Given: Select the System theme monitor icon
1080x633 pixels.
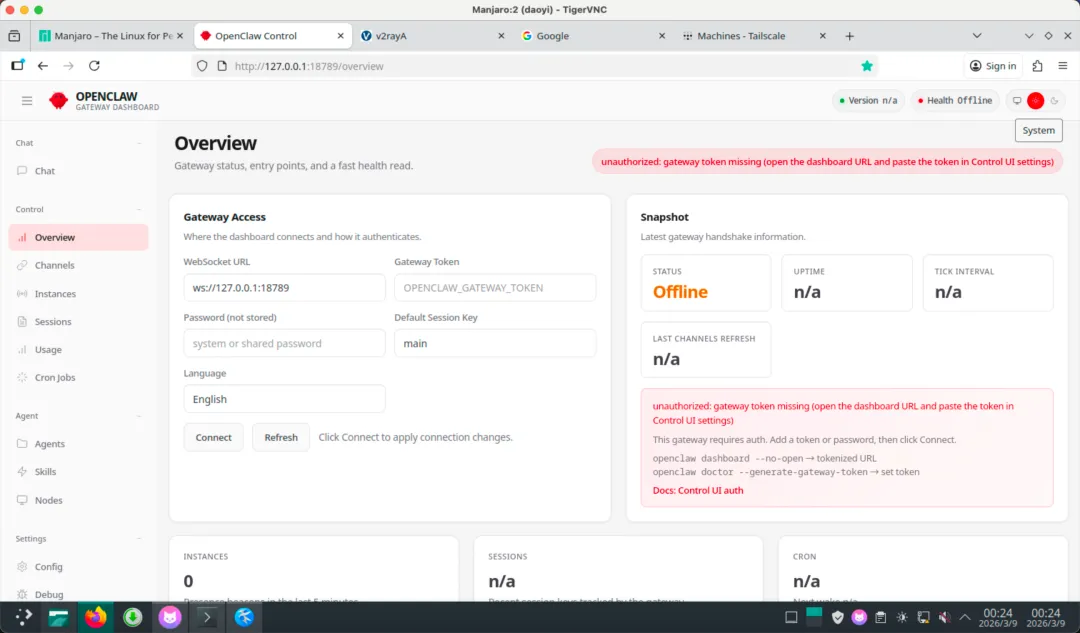Looking at the screenshot, I should (1017, 101).
